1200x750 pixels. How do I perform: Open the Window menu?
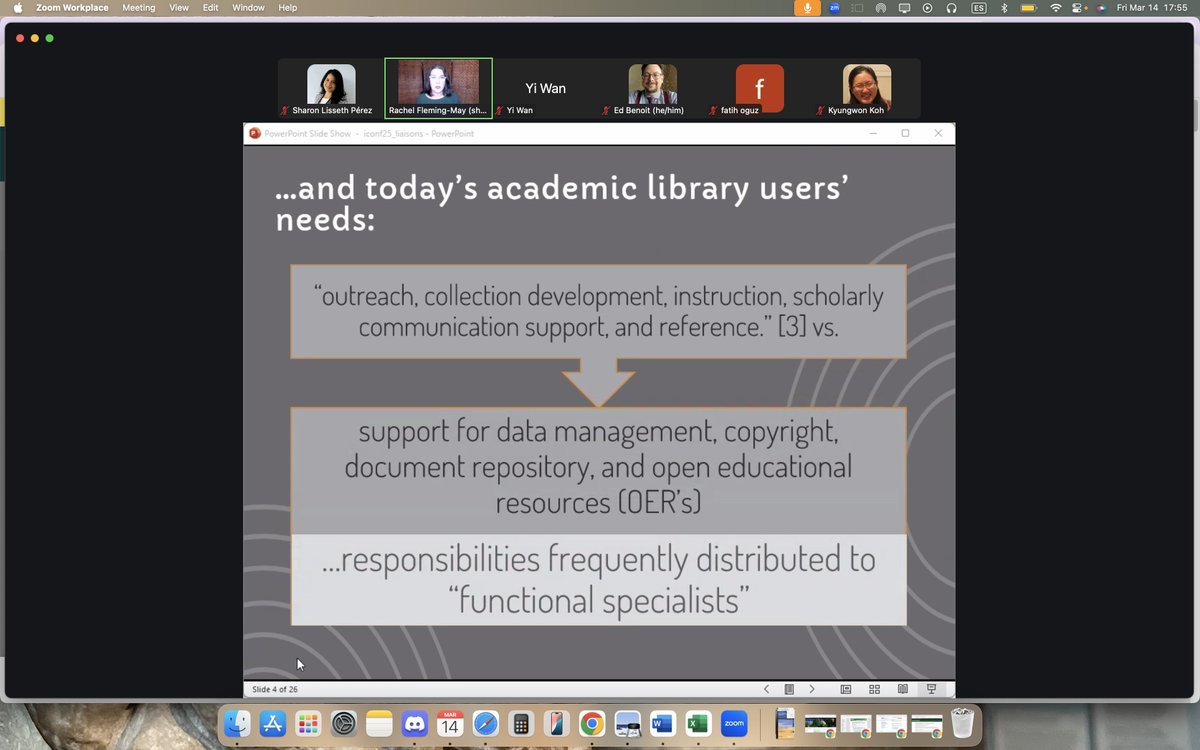click(248, 8)
